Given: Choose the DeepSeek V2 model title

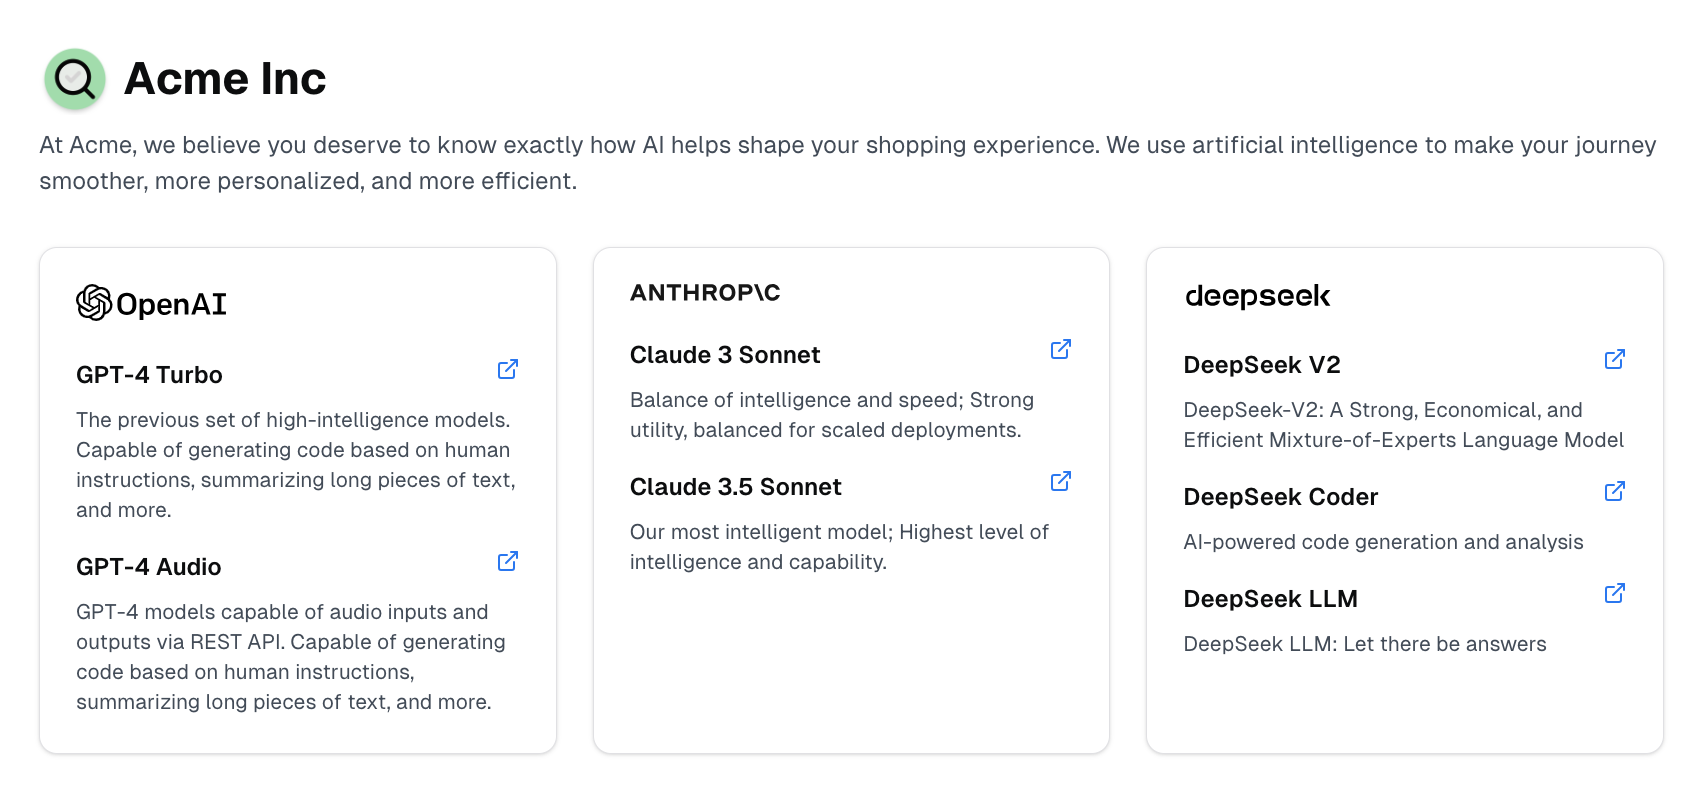Looking at the screenshot, I should pos(1261,365).
